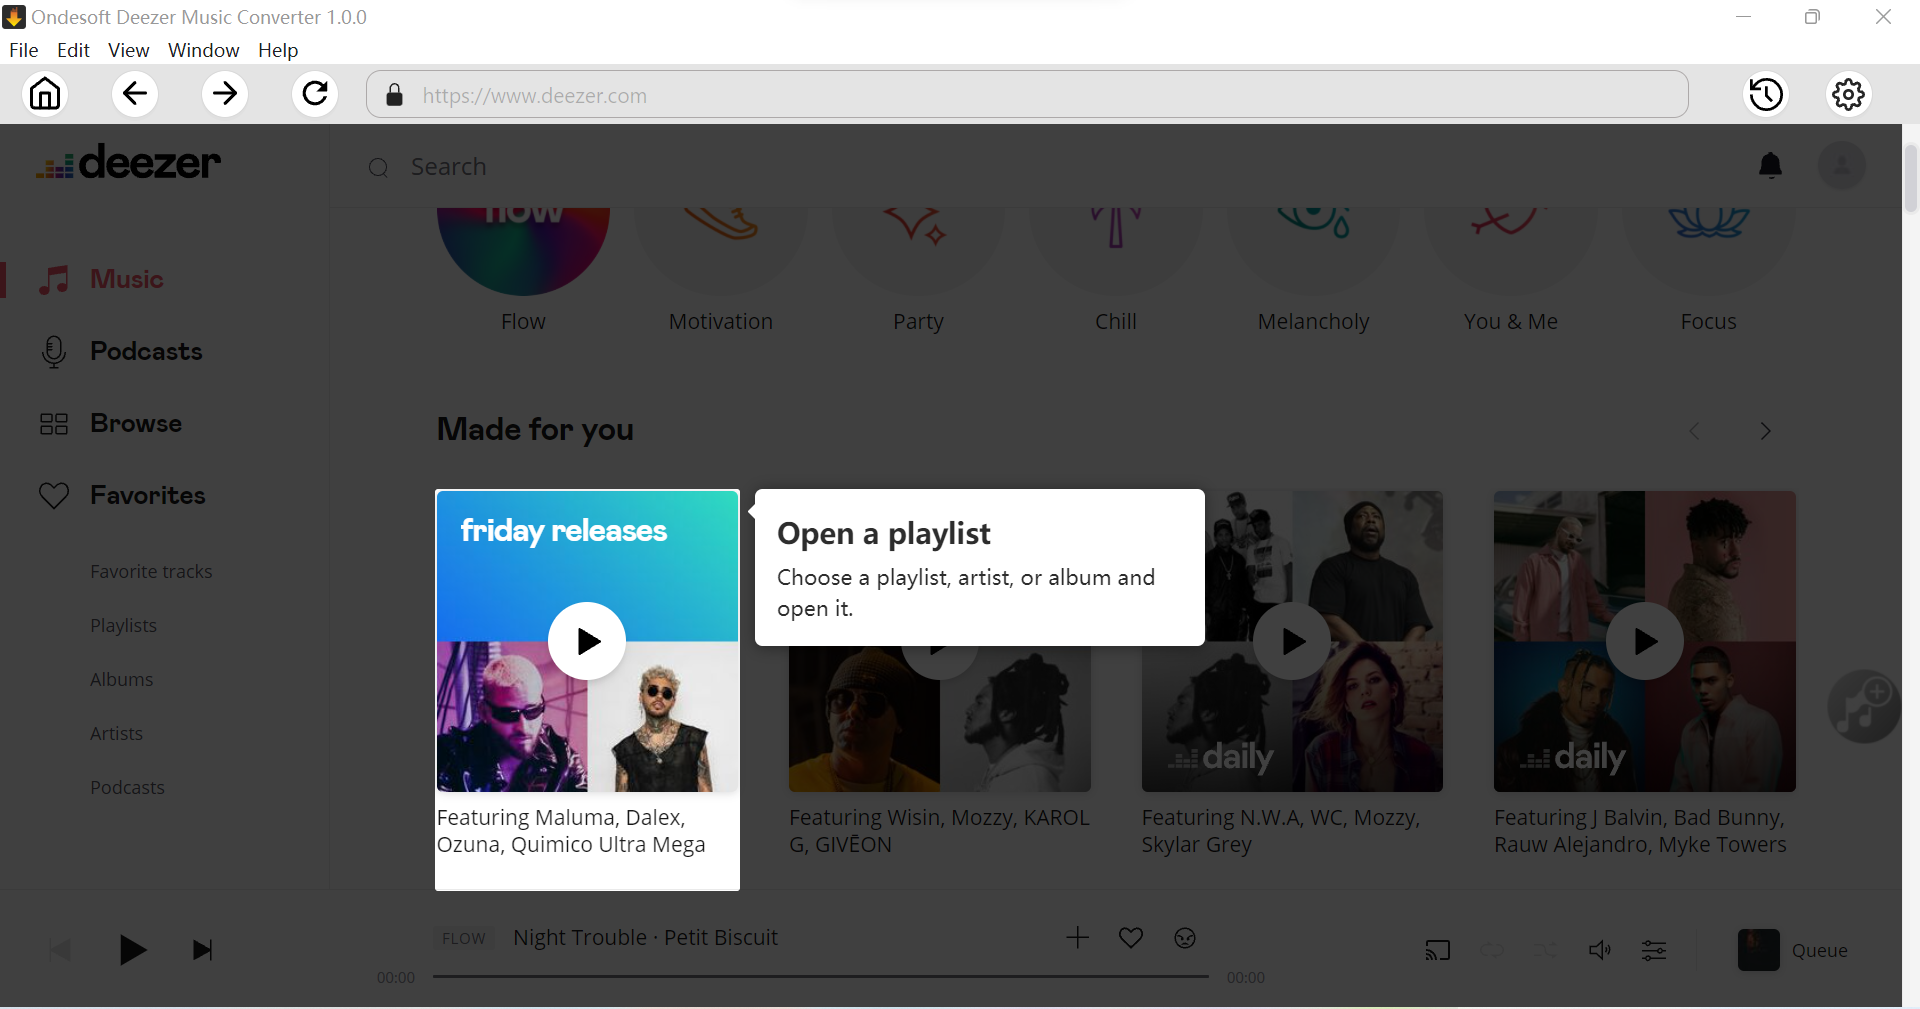
Task: Open Favorite tracks link
Action: coord(151,571)
